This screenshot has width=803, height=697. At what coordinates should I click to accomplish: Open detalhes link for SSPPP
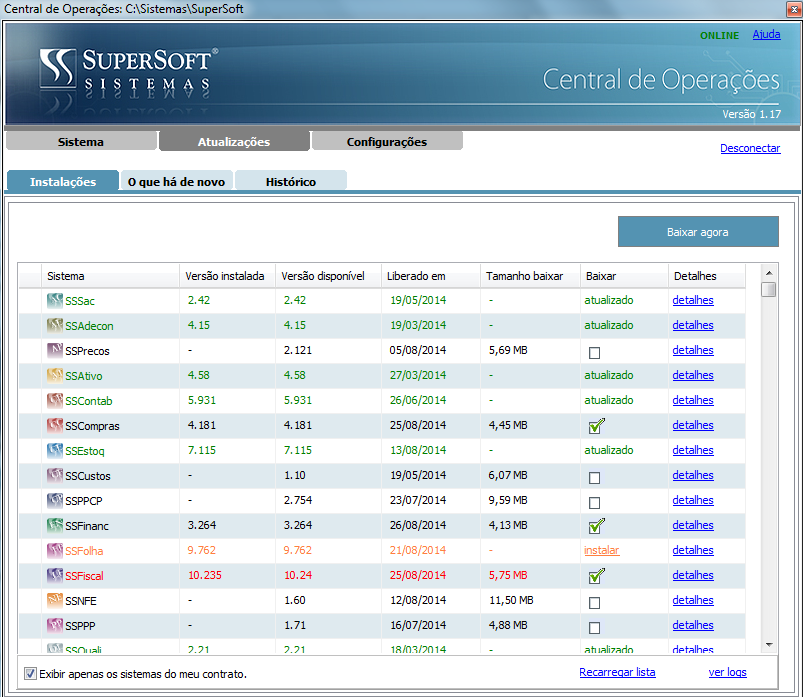tap(692, 625)
